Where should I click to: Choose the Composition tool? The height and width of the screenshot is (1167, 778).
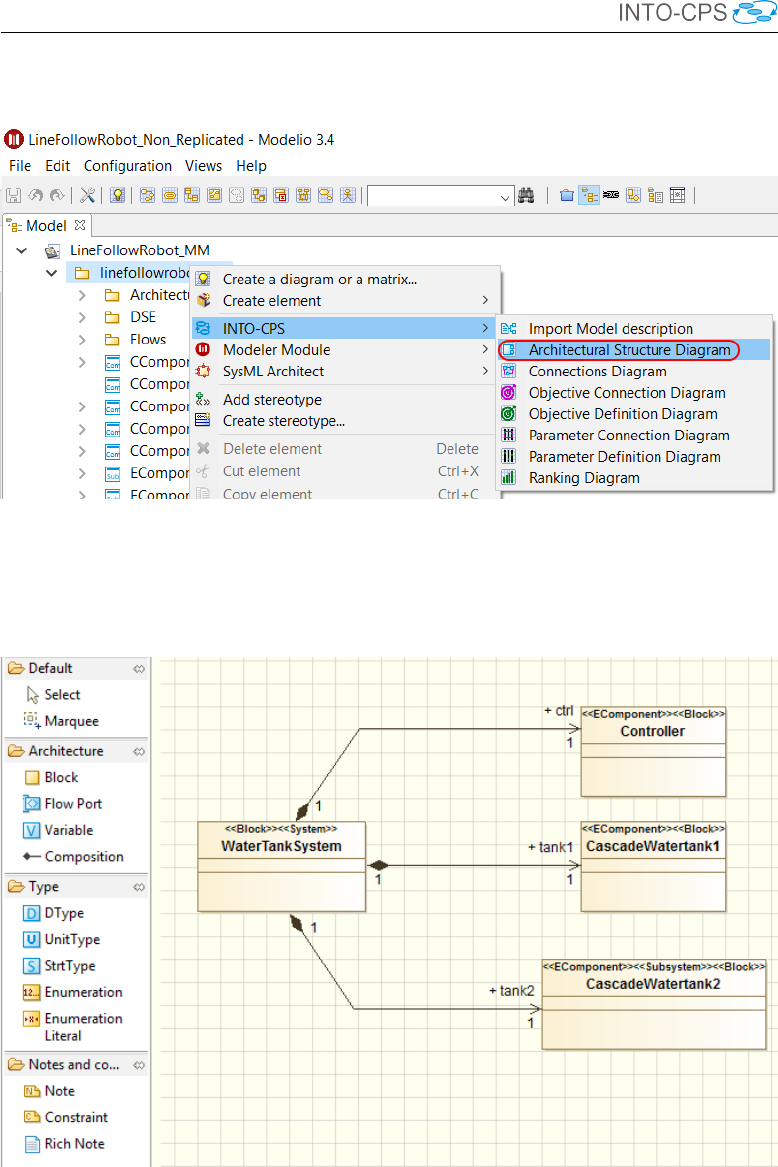click(x=83, y=857)
